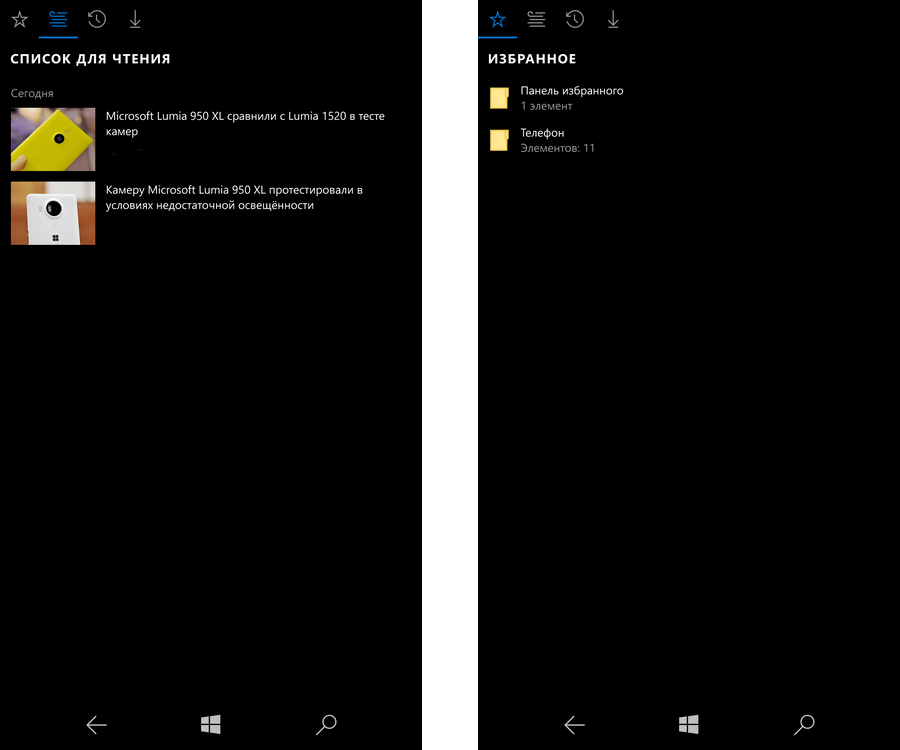This screenshot has height=750, width=900.
Task: Tap Back arrow on right phone
Action: 575,725
